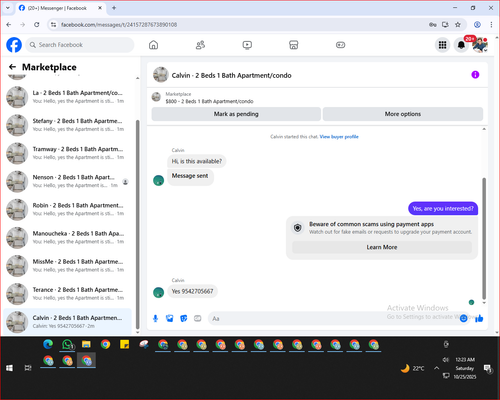The image size is (500, 400).
Task: Click More options button
Action: (x=403, y=114)
